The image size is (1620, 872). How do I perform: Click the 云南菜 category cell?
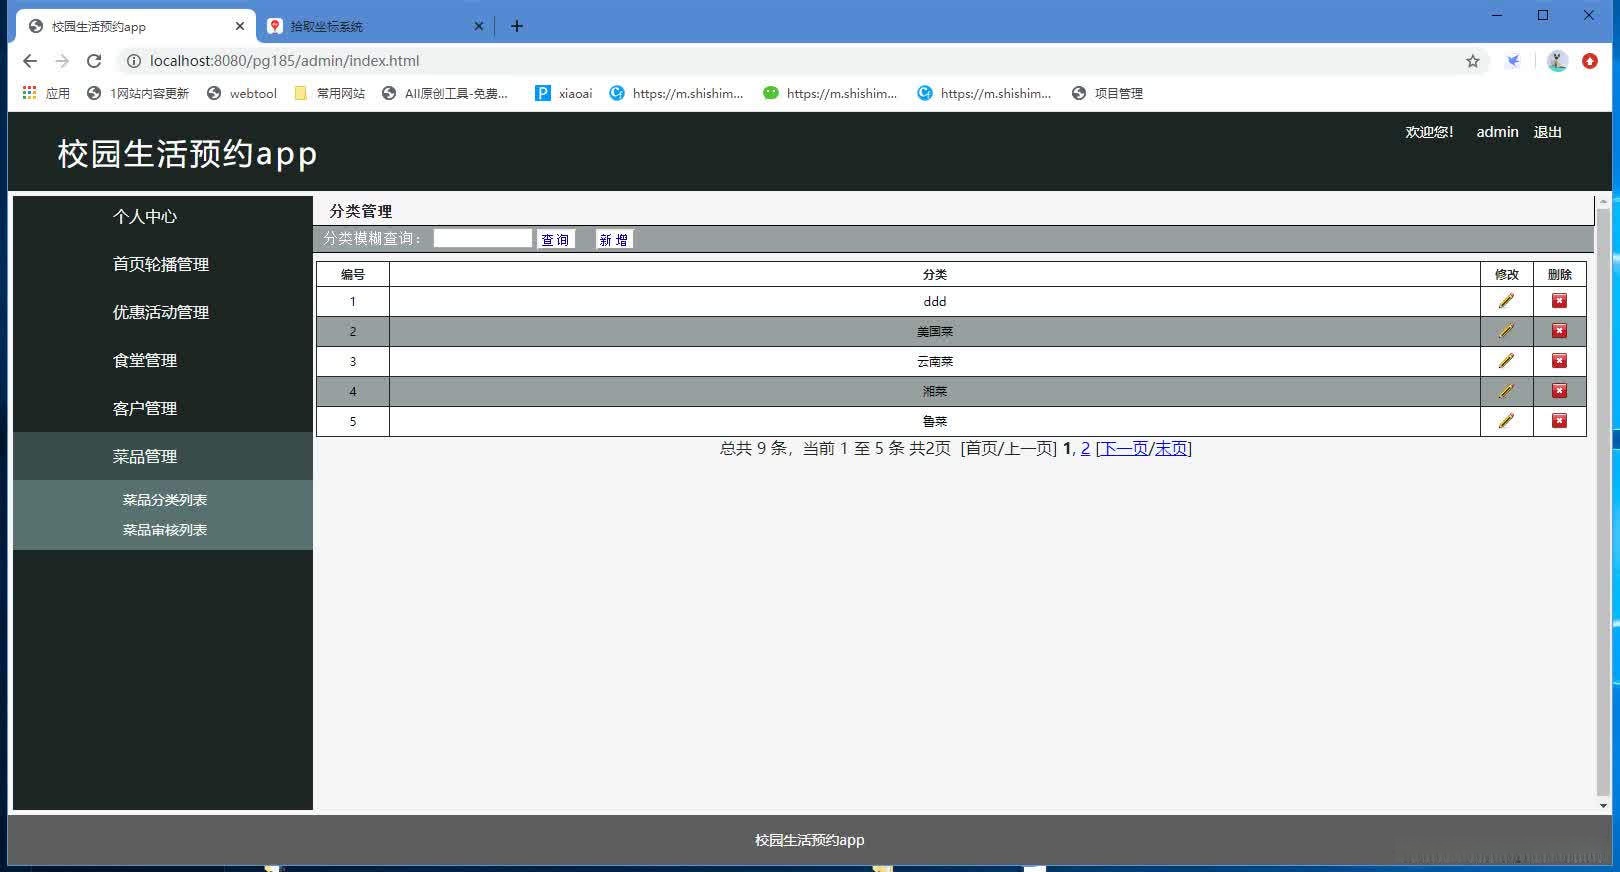(x=935, y=361)
